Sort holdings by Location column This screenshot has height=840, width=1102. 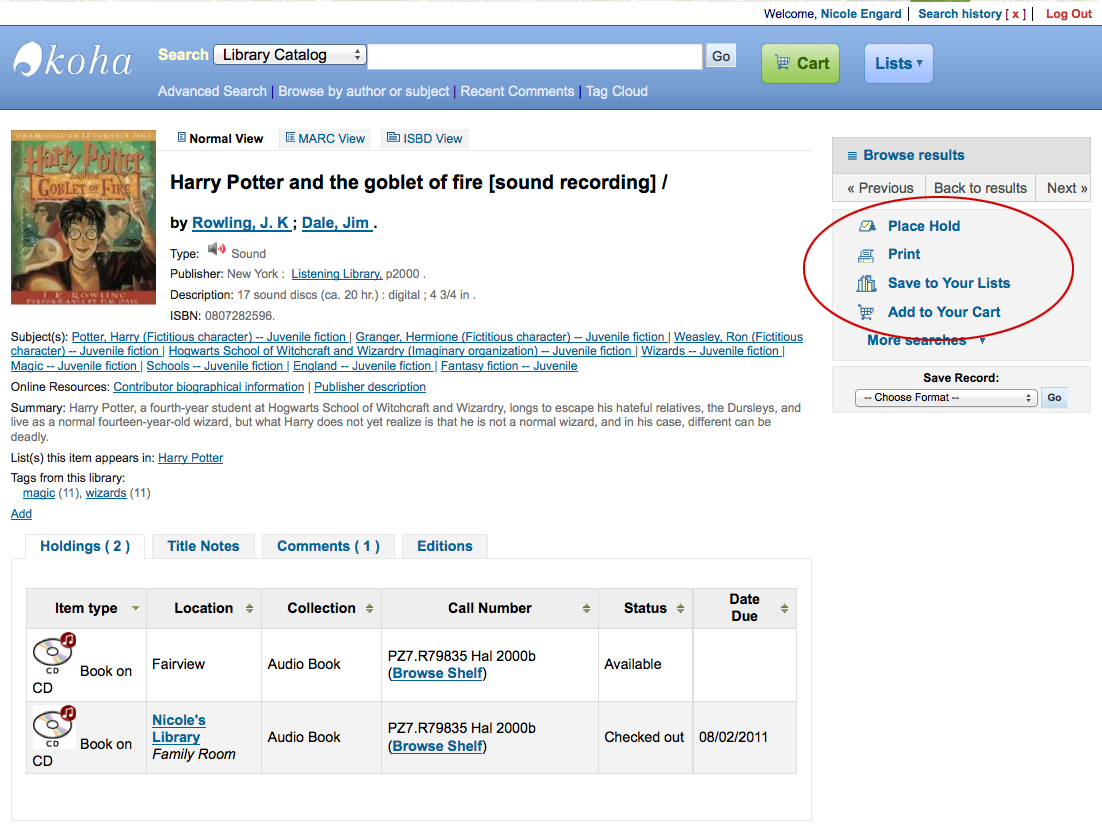pyautogui.click(x=249, y=609)
